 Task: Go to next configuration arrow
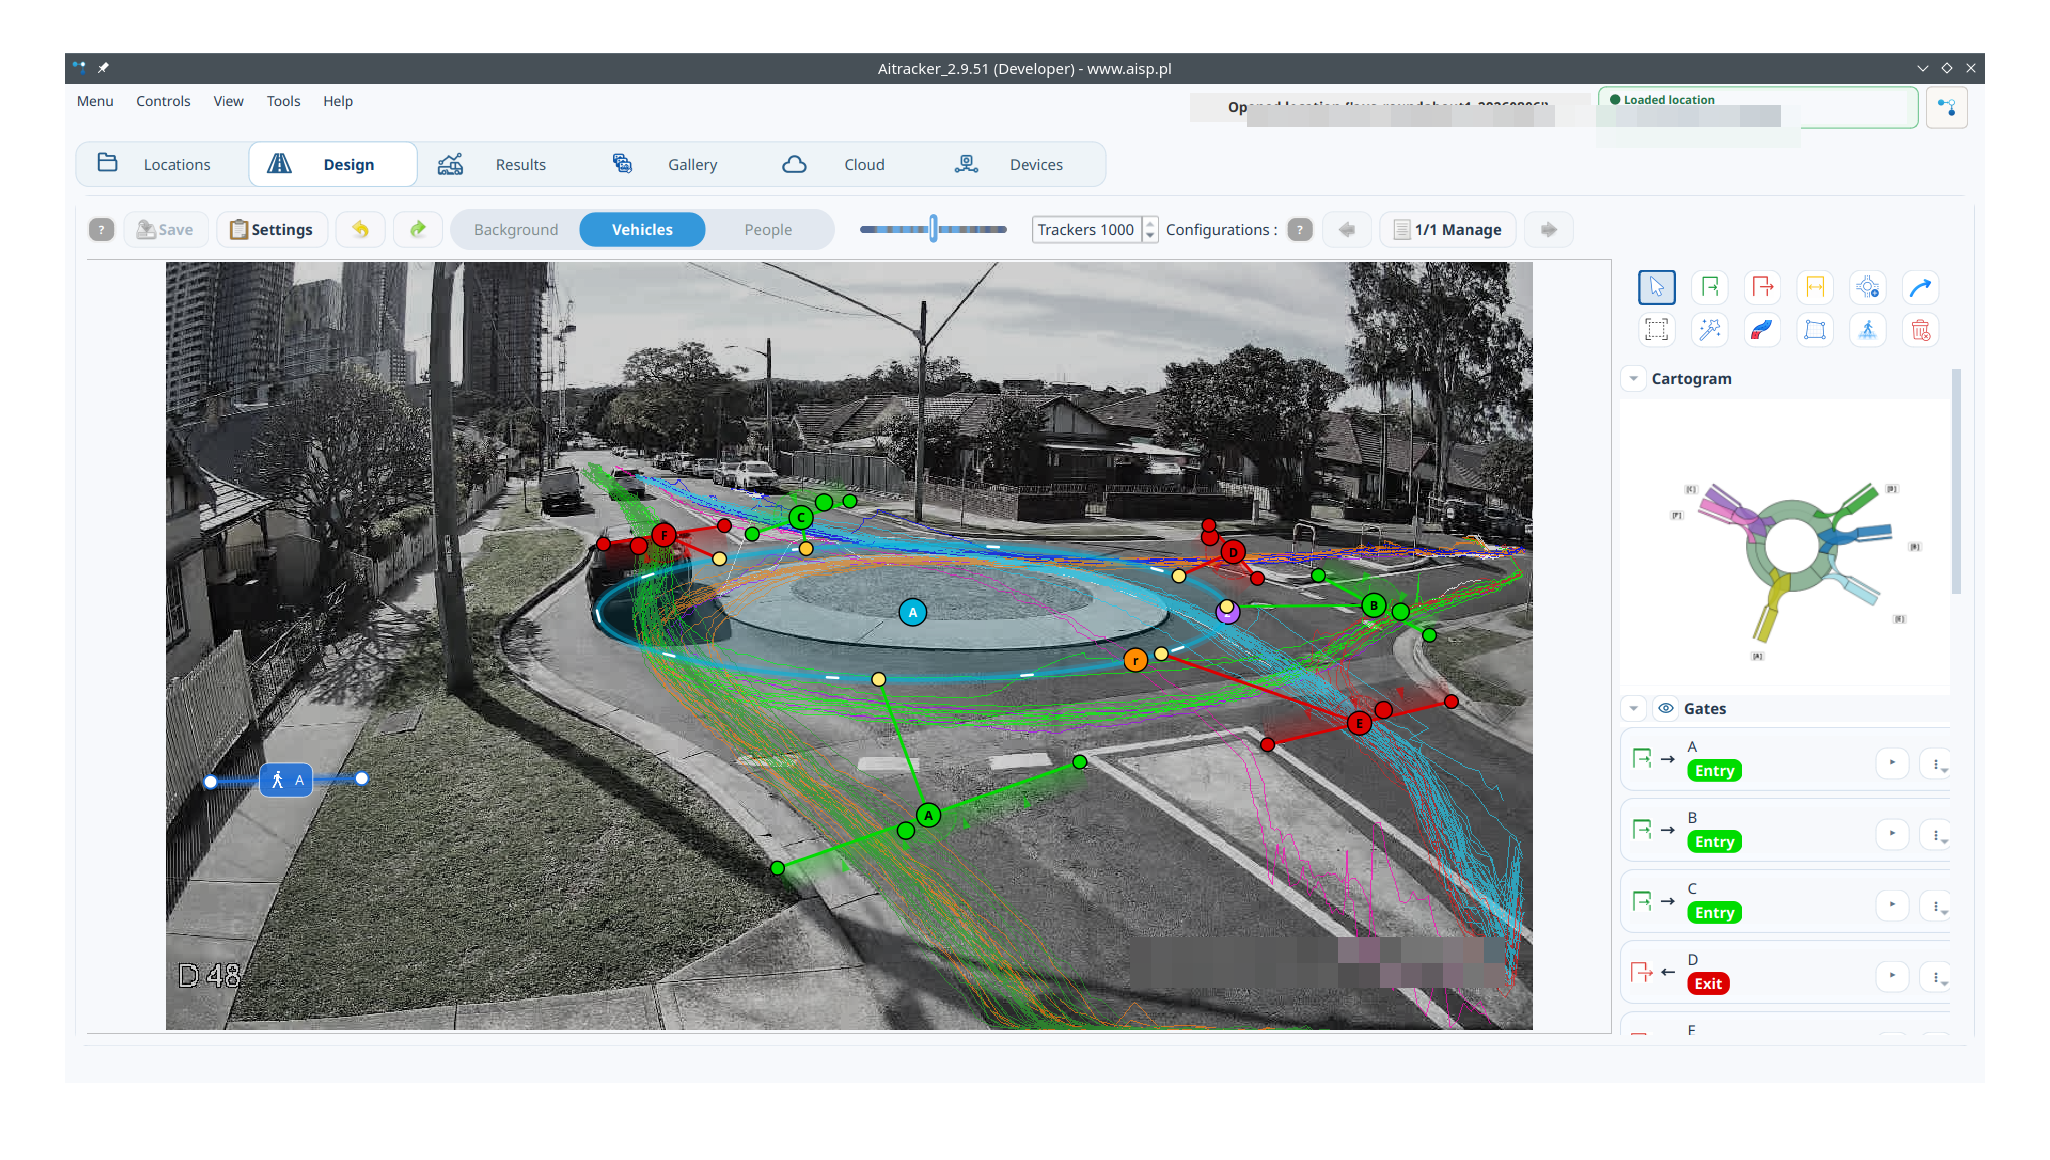[1548, 230]
